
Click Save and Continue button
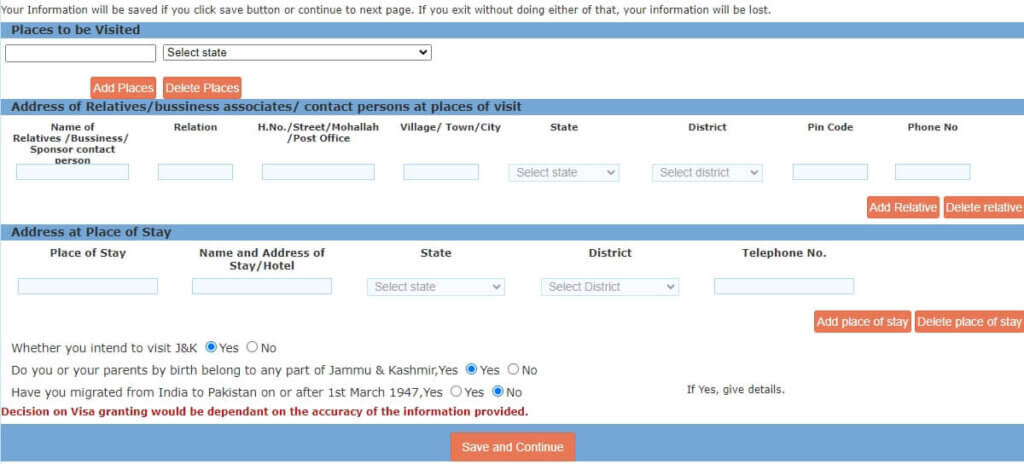pyautogui.click(x=512, y=447)
